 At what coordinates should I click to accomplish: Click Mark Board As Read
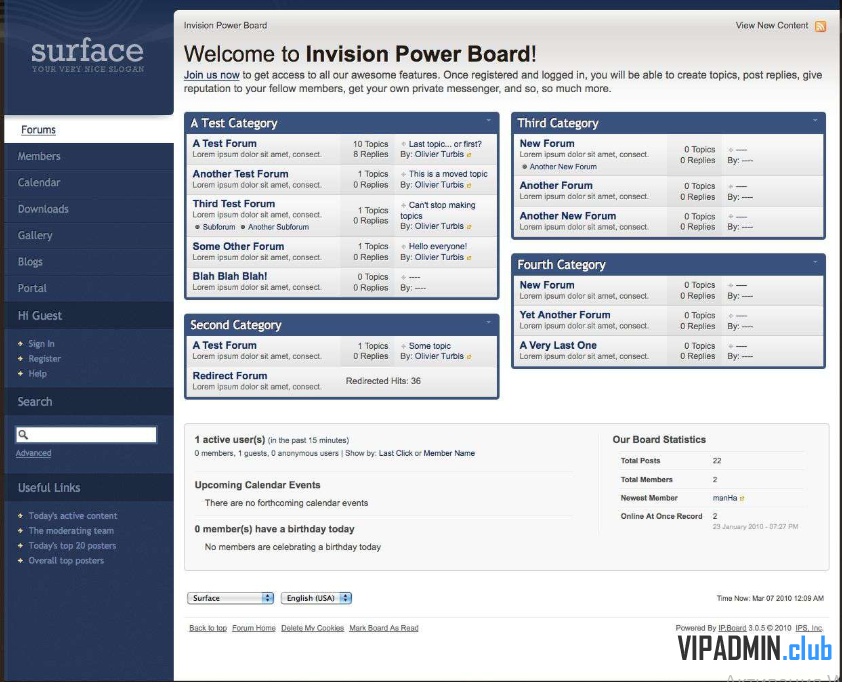tap(383, 628)
